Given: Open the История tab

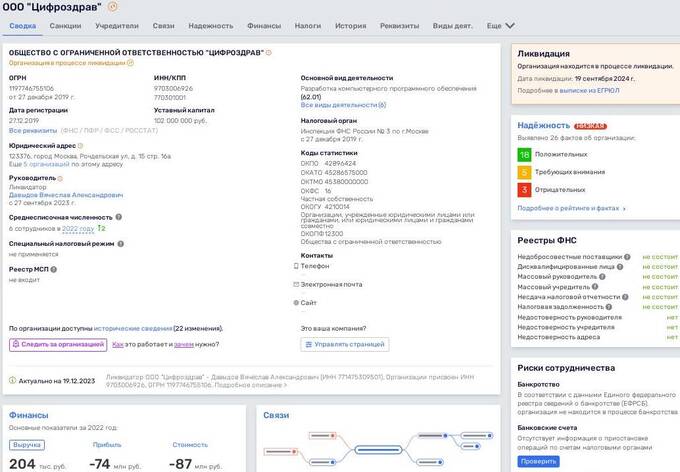Looking at the screenshot, I should [x=351, y=26].
